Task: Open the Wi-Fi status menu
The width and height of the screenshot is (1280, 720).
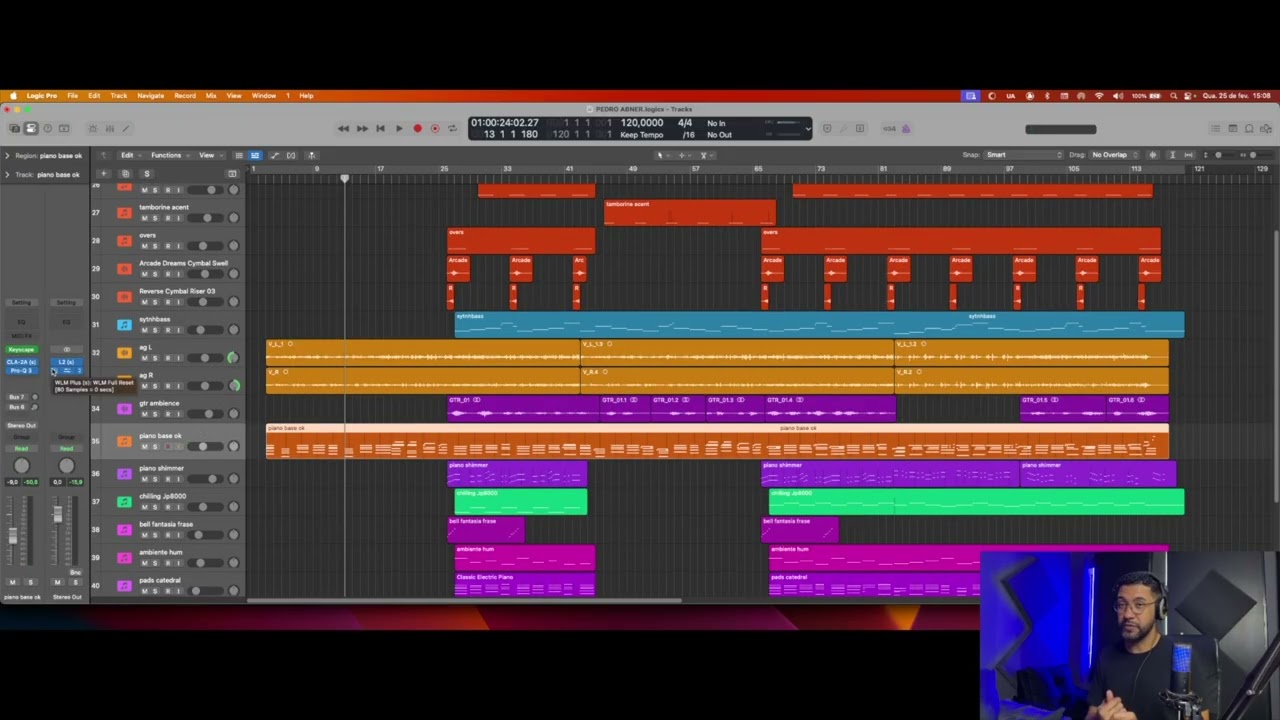Action: (x=1099, y=96)
